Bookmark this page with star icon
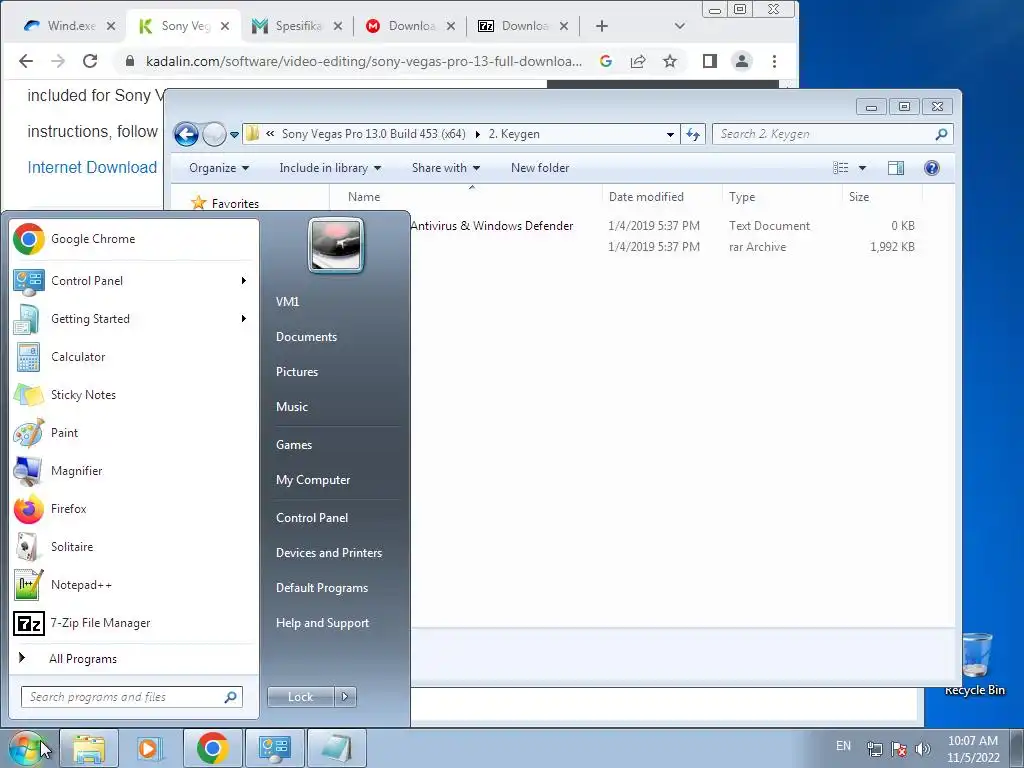Image resolution: width=1024 pixels, height=768 pixels. tap(670, 61)
